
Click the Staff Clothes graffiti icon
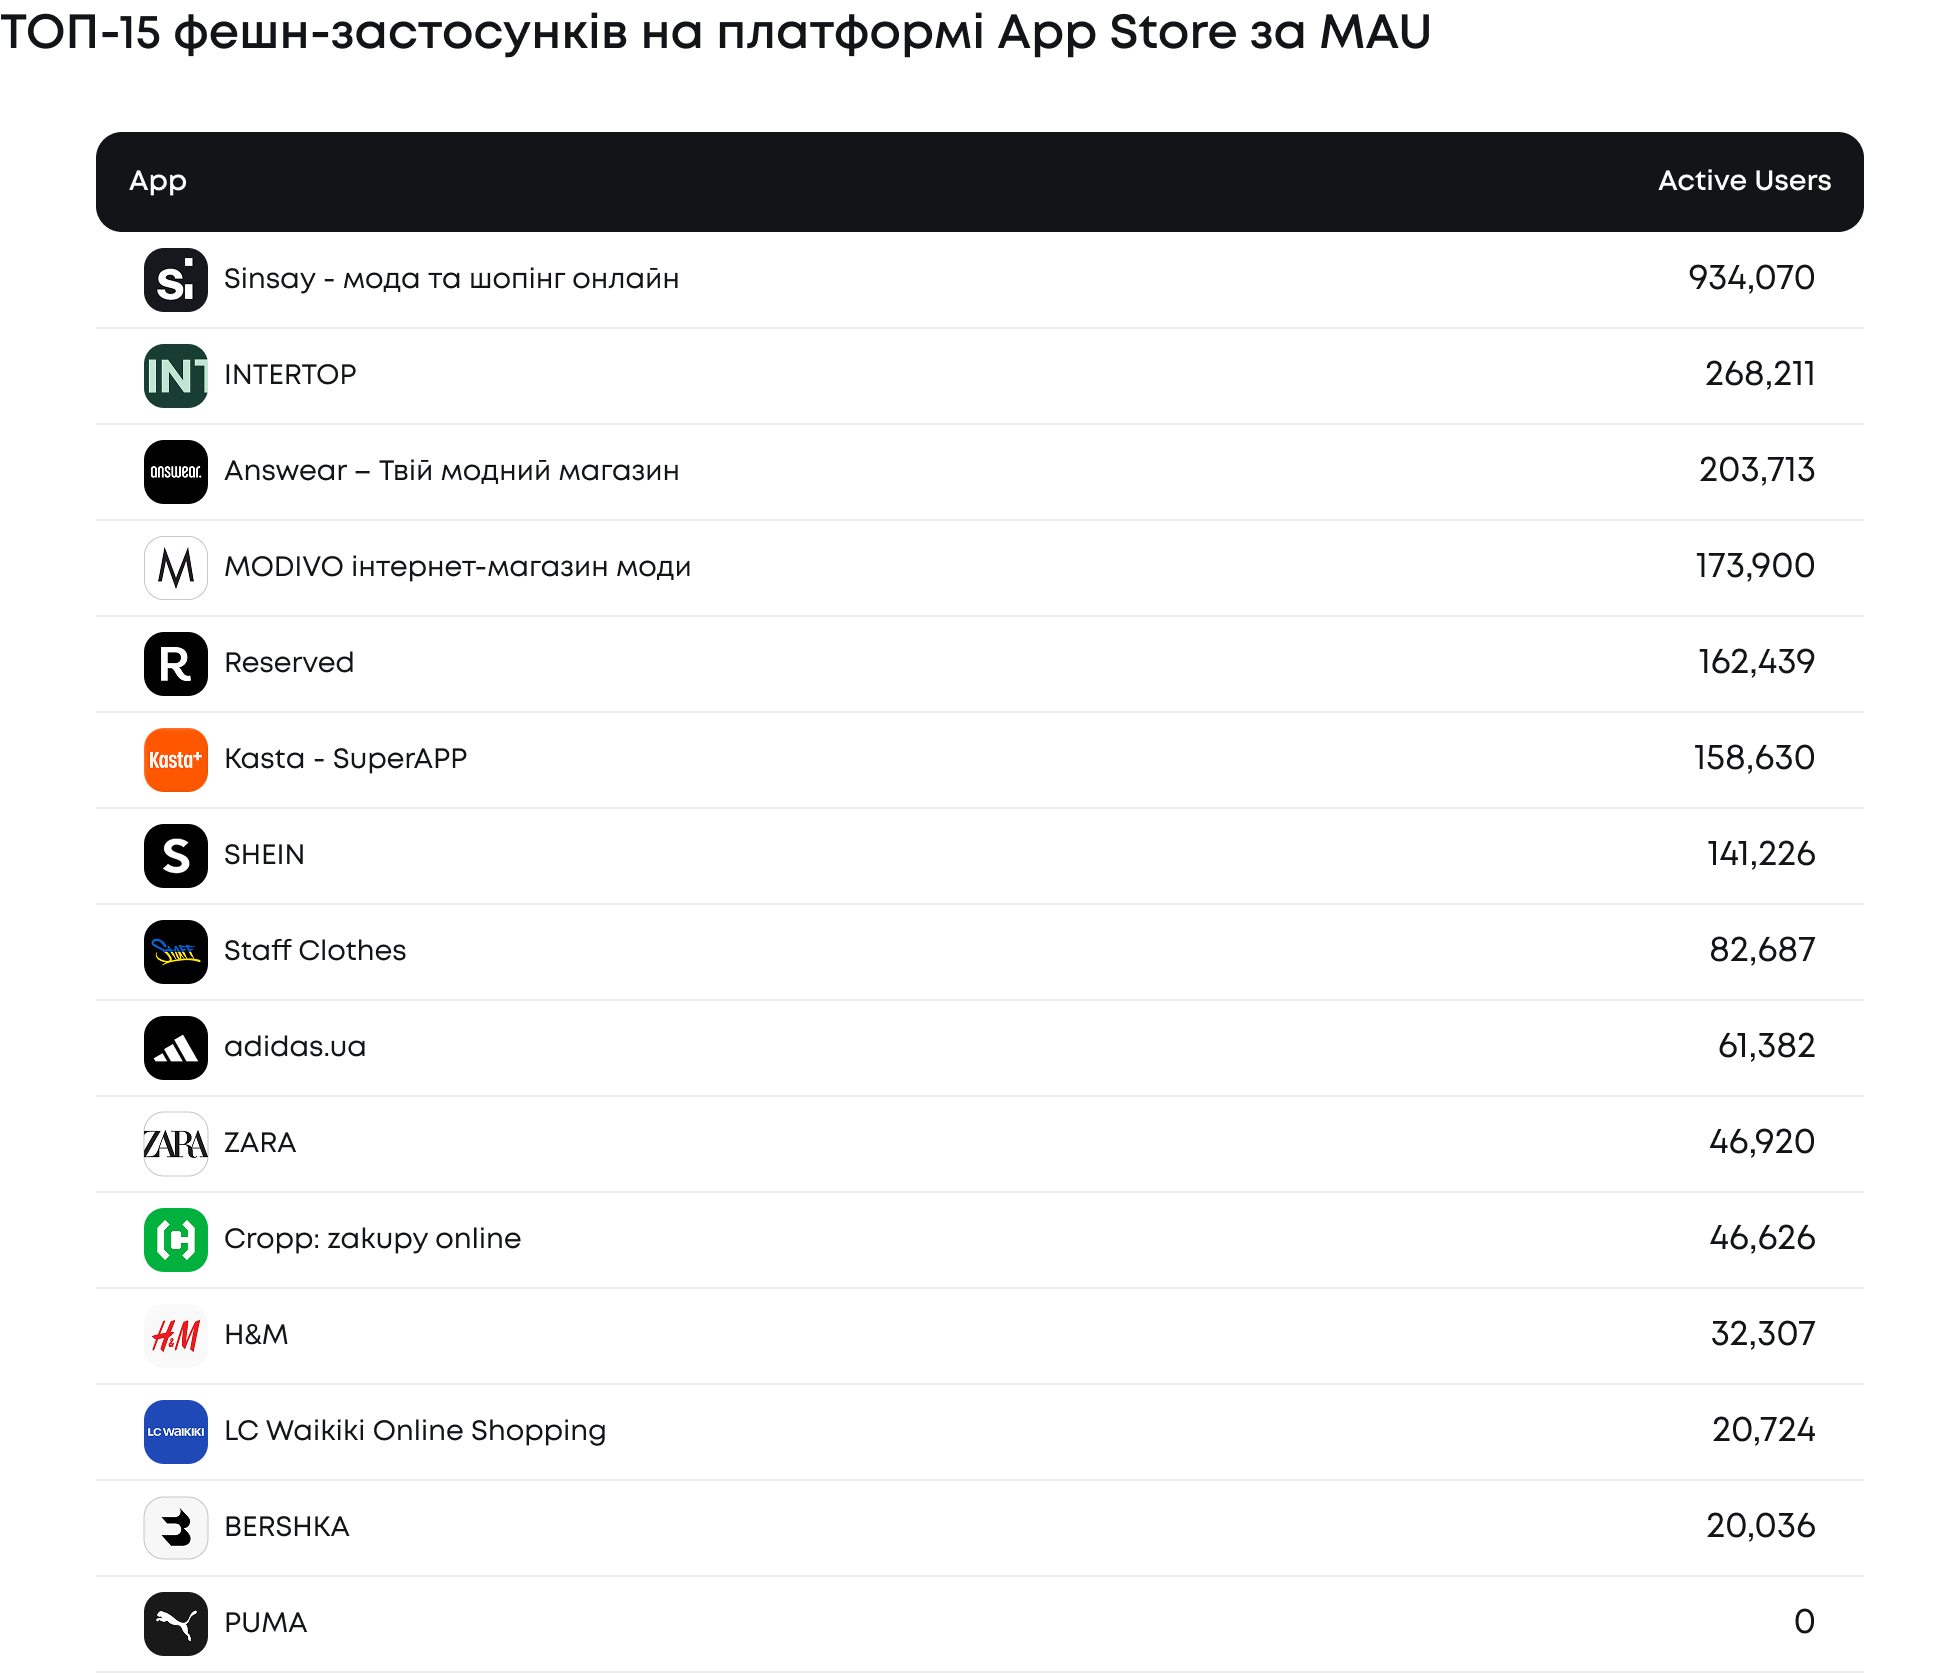(176, 952)
